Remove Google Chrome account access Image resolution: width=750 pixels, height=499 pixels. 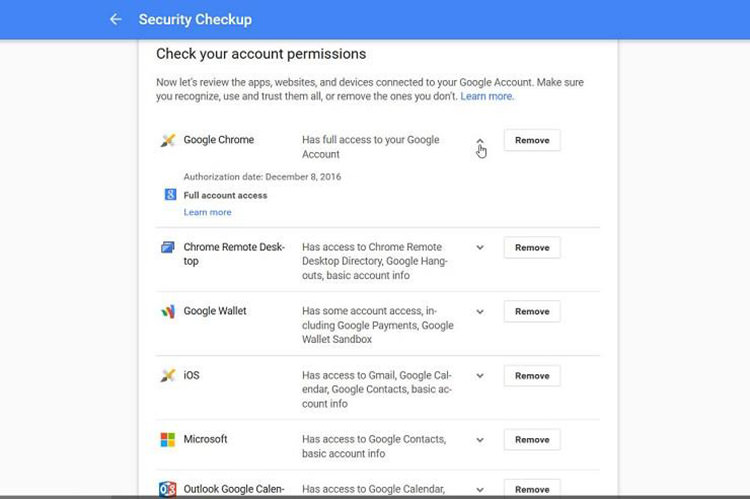(x=532, y=141)
